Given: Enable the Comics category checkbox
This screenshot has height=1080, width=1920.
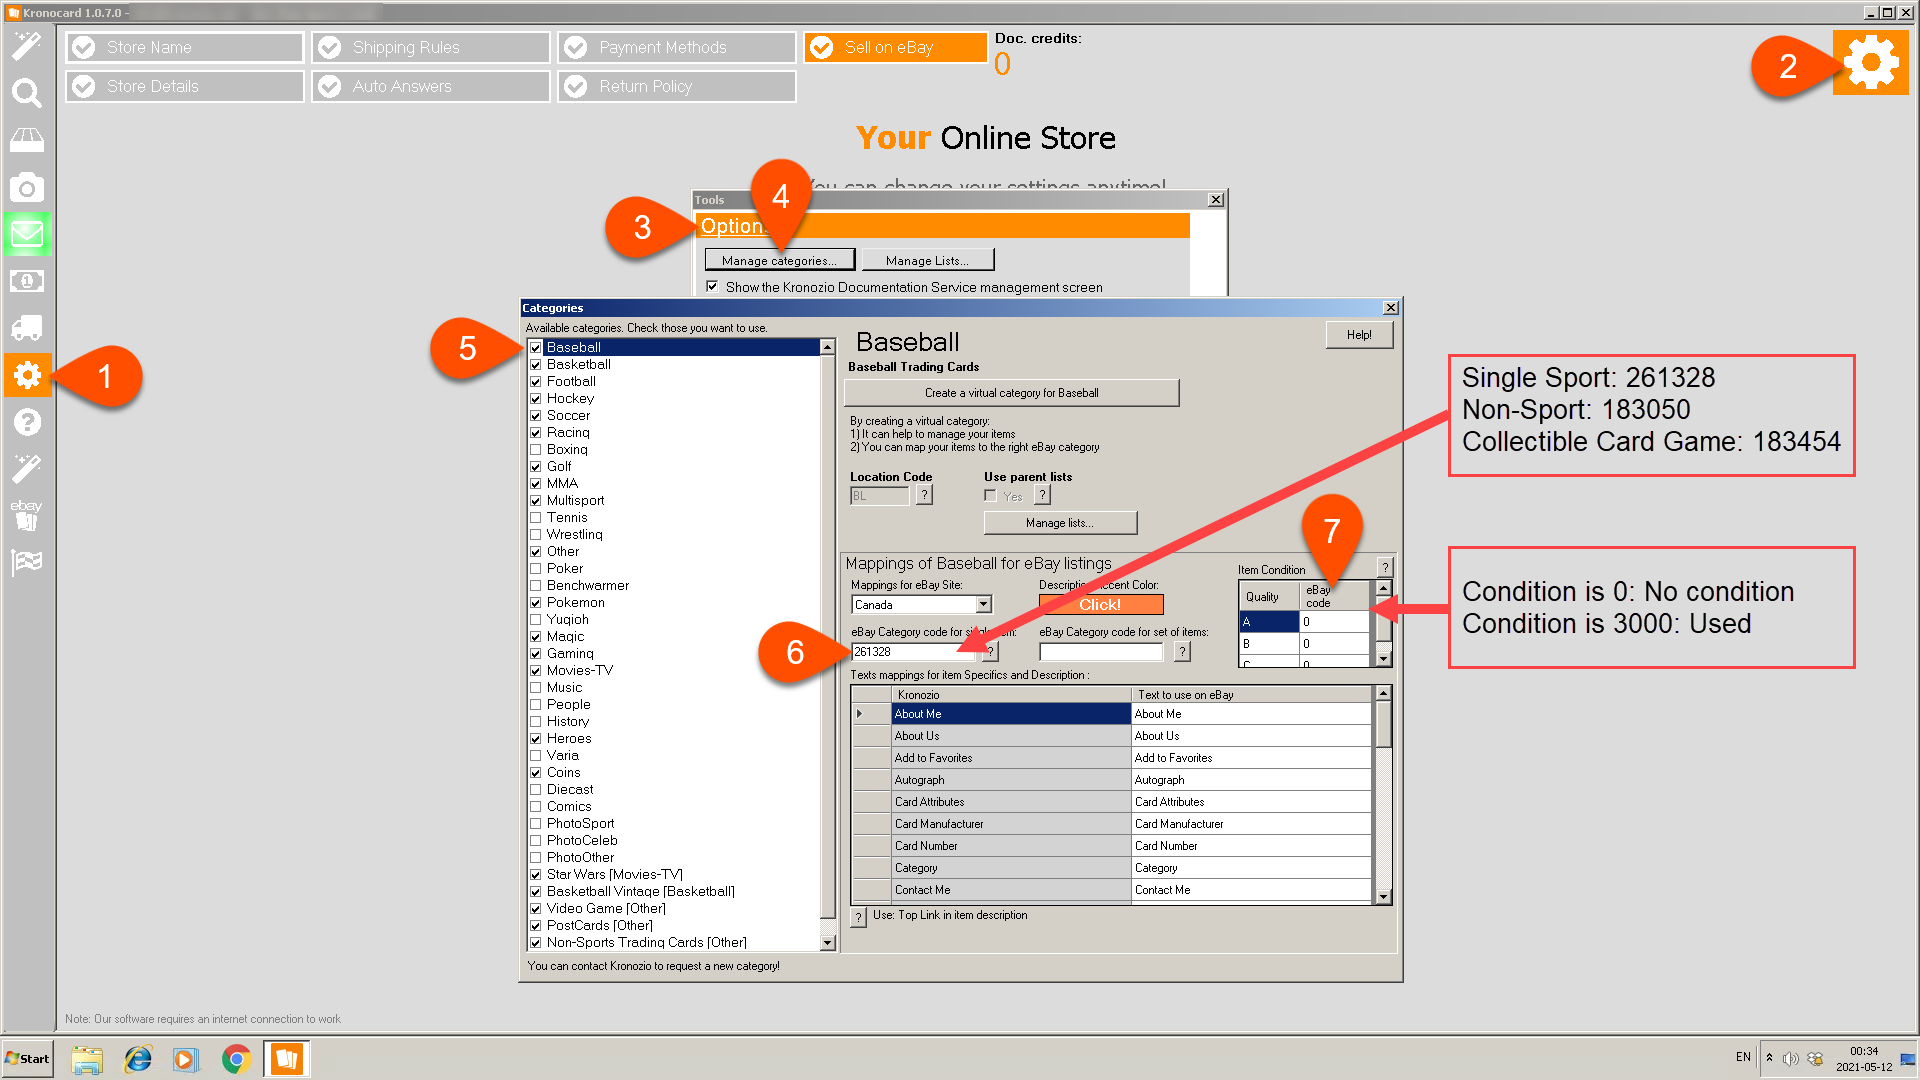Looking at the screenshot, I should click(x=536, y=807).
